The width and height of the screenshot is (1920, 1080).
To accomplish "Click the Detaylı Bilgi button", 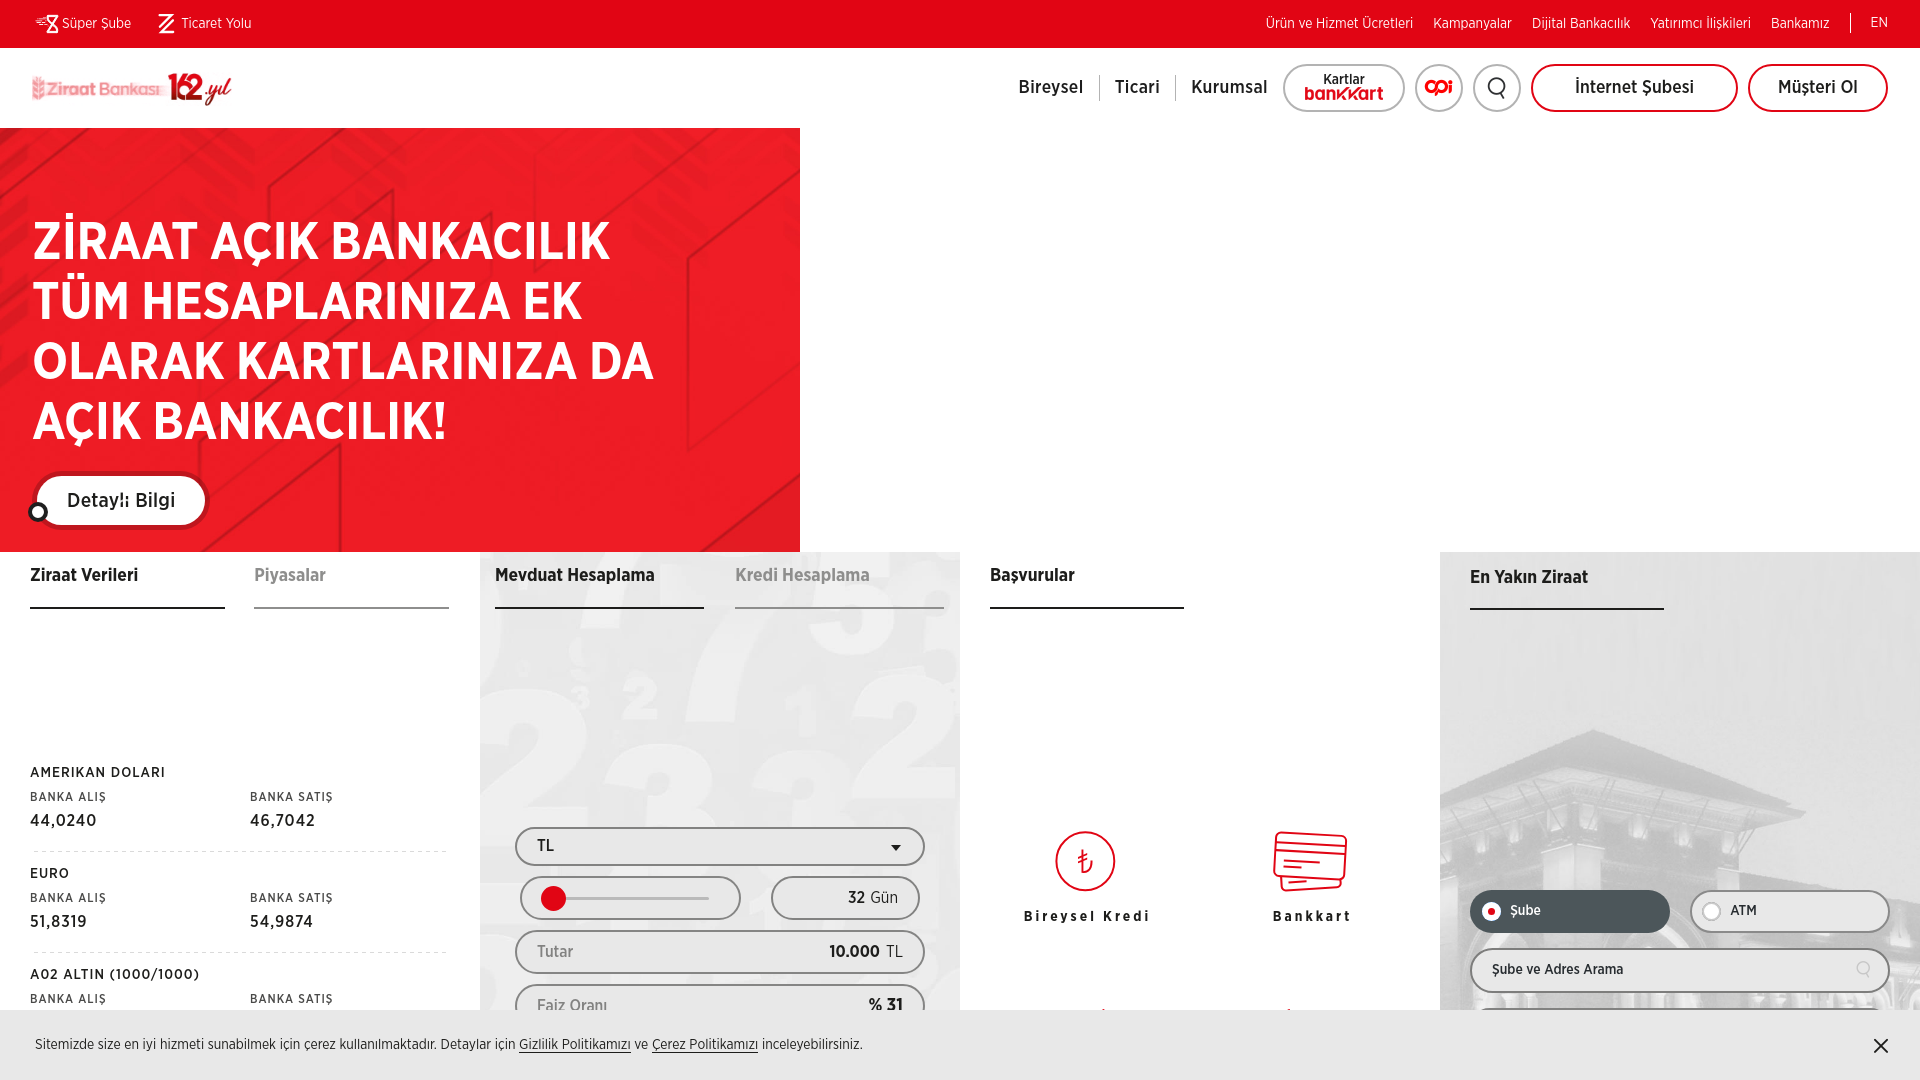I will click(121, 501).
